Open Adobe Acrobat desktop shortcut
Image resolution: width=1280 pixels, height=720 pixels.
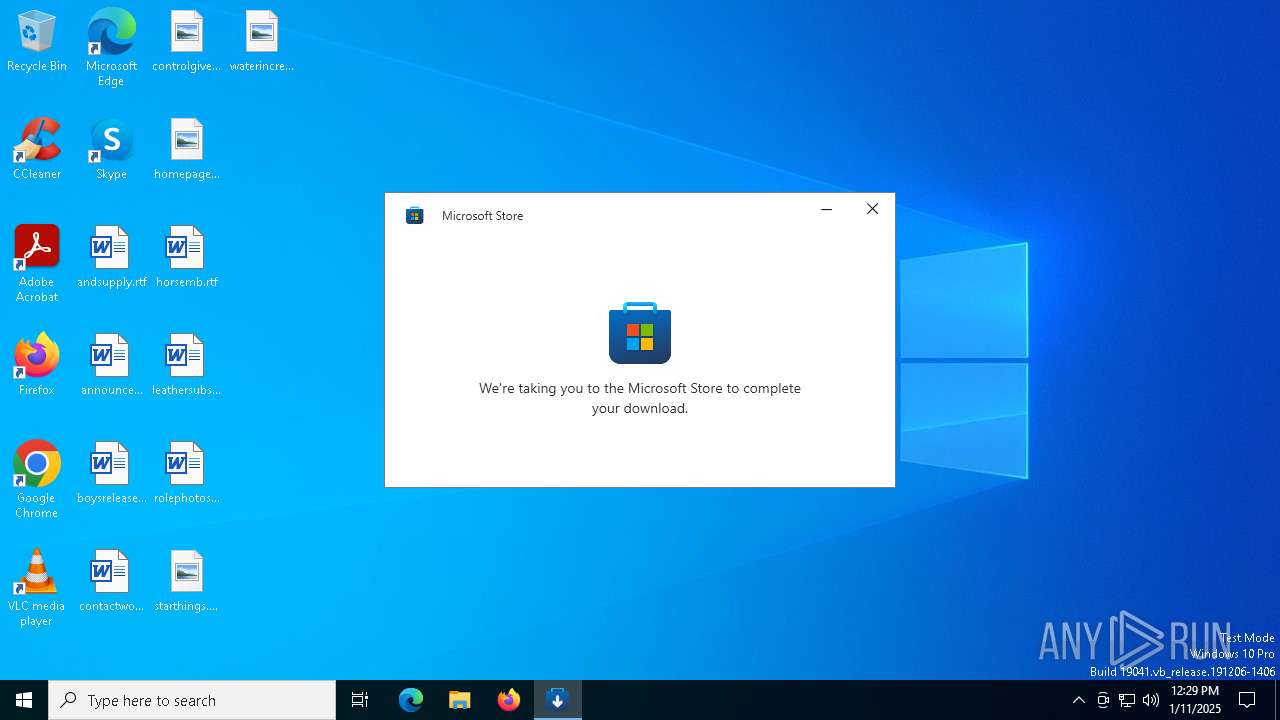[x=37, y=264]
